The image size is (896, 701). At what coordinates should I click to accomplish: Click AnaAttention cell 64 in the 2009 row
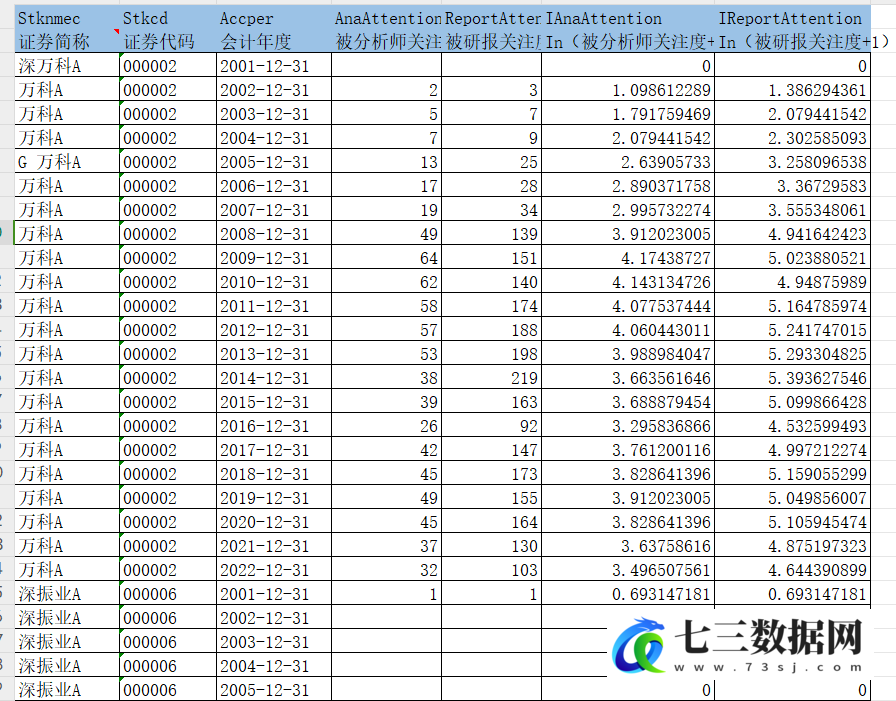pos(387,258)
